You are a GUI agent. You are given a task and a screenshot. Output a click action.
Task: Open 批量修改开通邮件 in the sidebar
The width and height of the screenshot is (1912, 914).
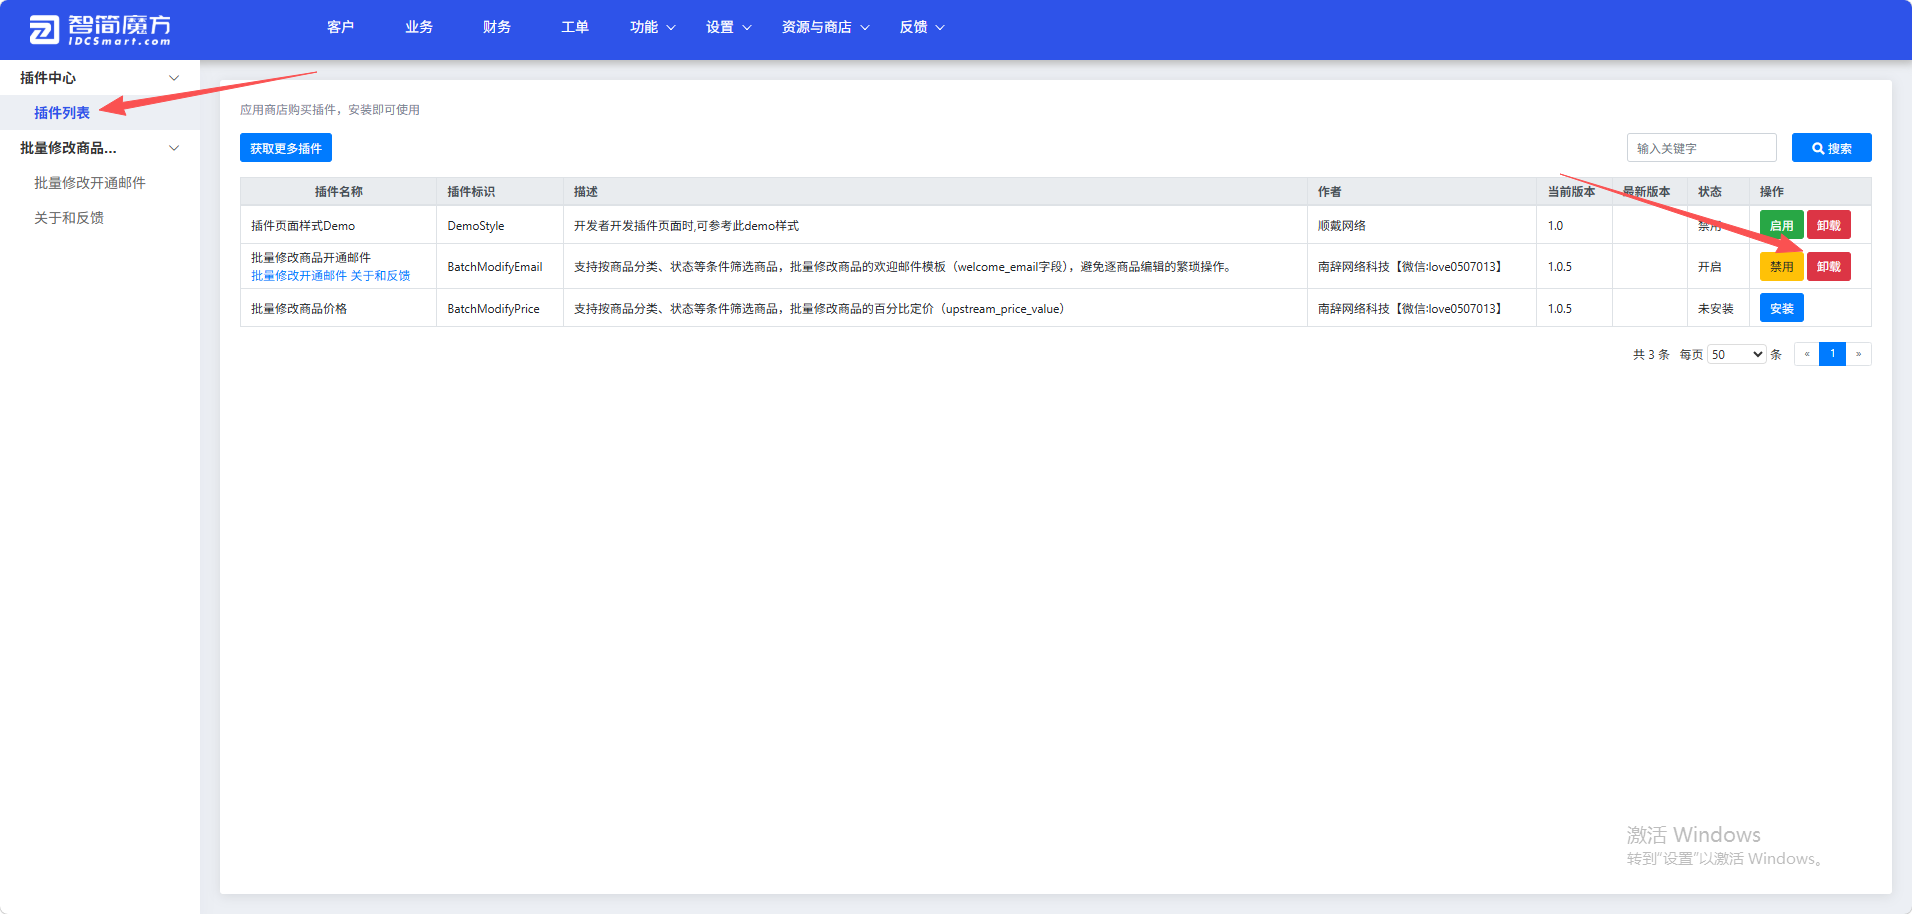90,182
